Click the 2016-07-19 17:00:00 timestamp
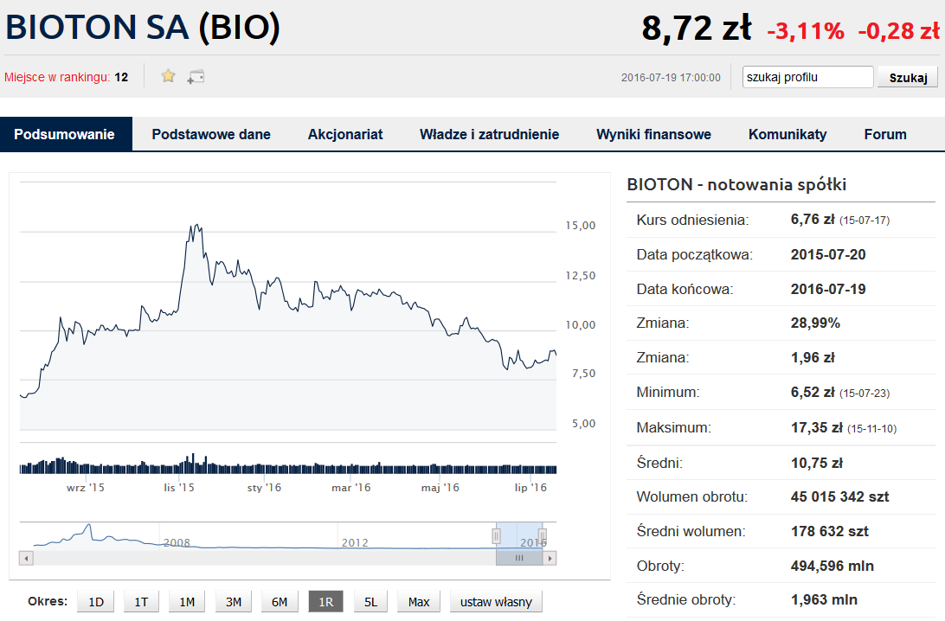 click(671, 77)
